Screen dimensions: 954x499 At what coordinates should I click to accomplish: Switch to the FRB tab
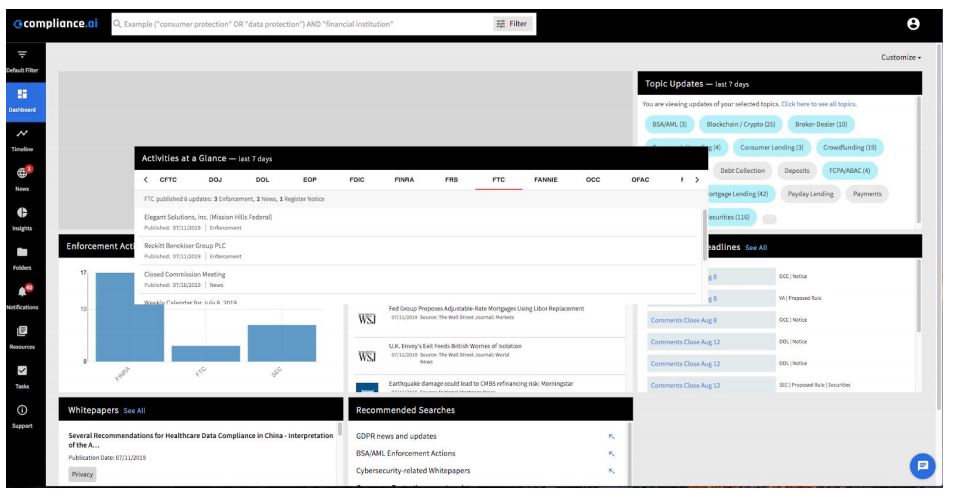click(x=451, y=180)
